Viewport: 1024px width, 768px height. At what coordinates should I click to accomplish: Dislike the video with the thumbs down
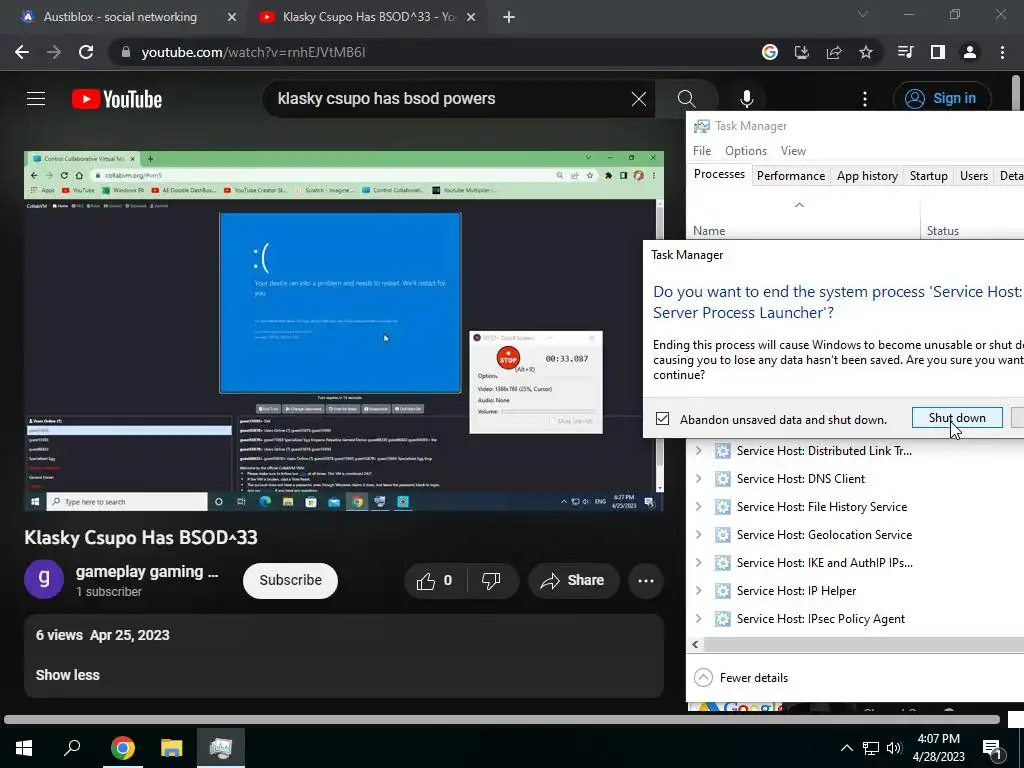tap(491, 581)
